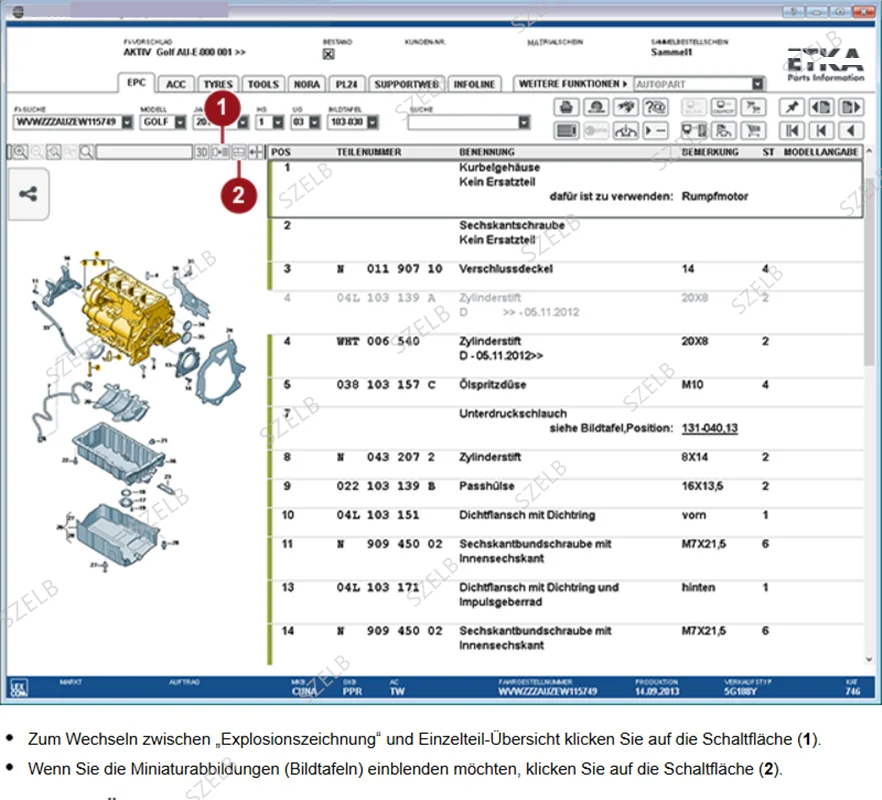Click the icon left of the double-cart icon

coord(724,107)
